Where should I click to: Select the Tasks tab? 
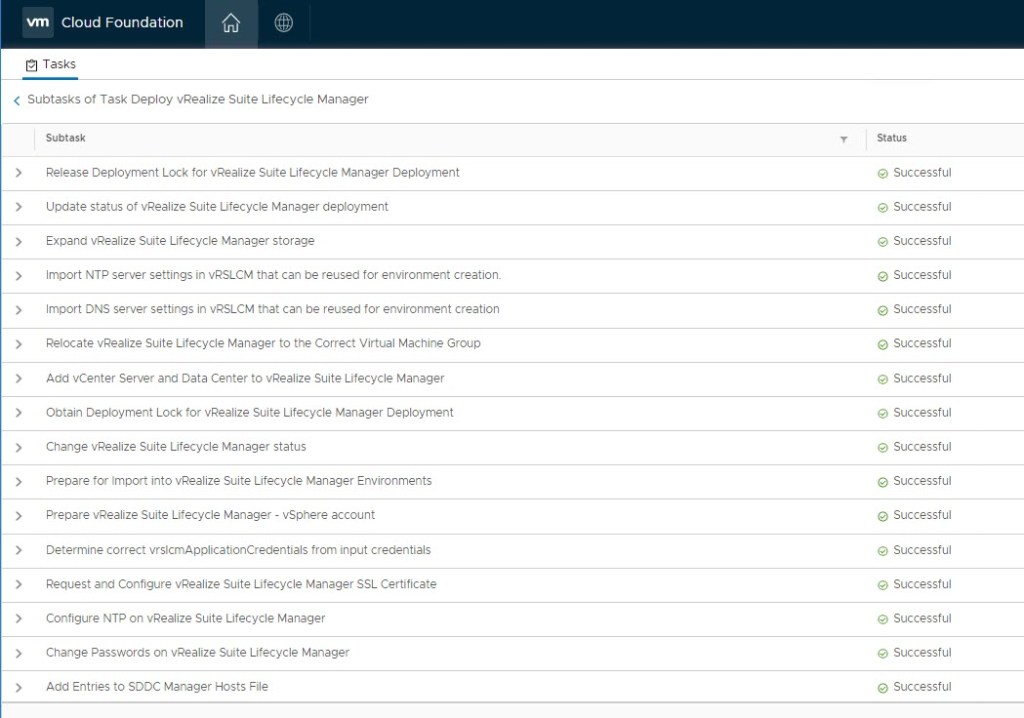pos(51,64)
